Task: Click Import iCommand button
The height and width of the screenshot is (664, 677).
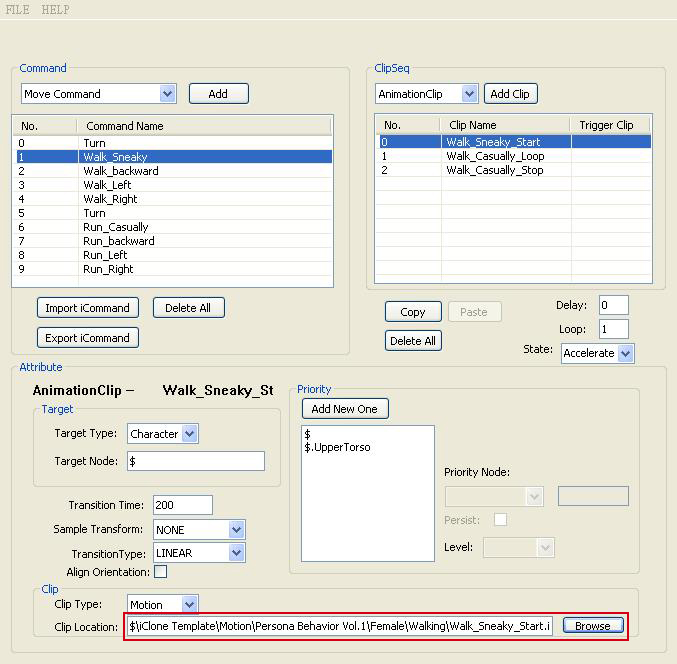Action: tap(88, 308)
